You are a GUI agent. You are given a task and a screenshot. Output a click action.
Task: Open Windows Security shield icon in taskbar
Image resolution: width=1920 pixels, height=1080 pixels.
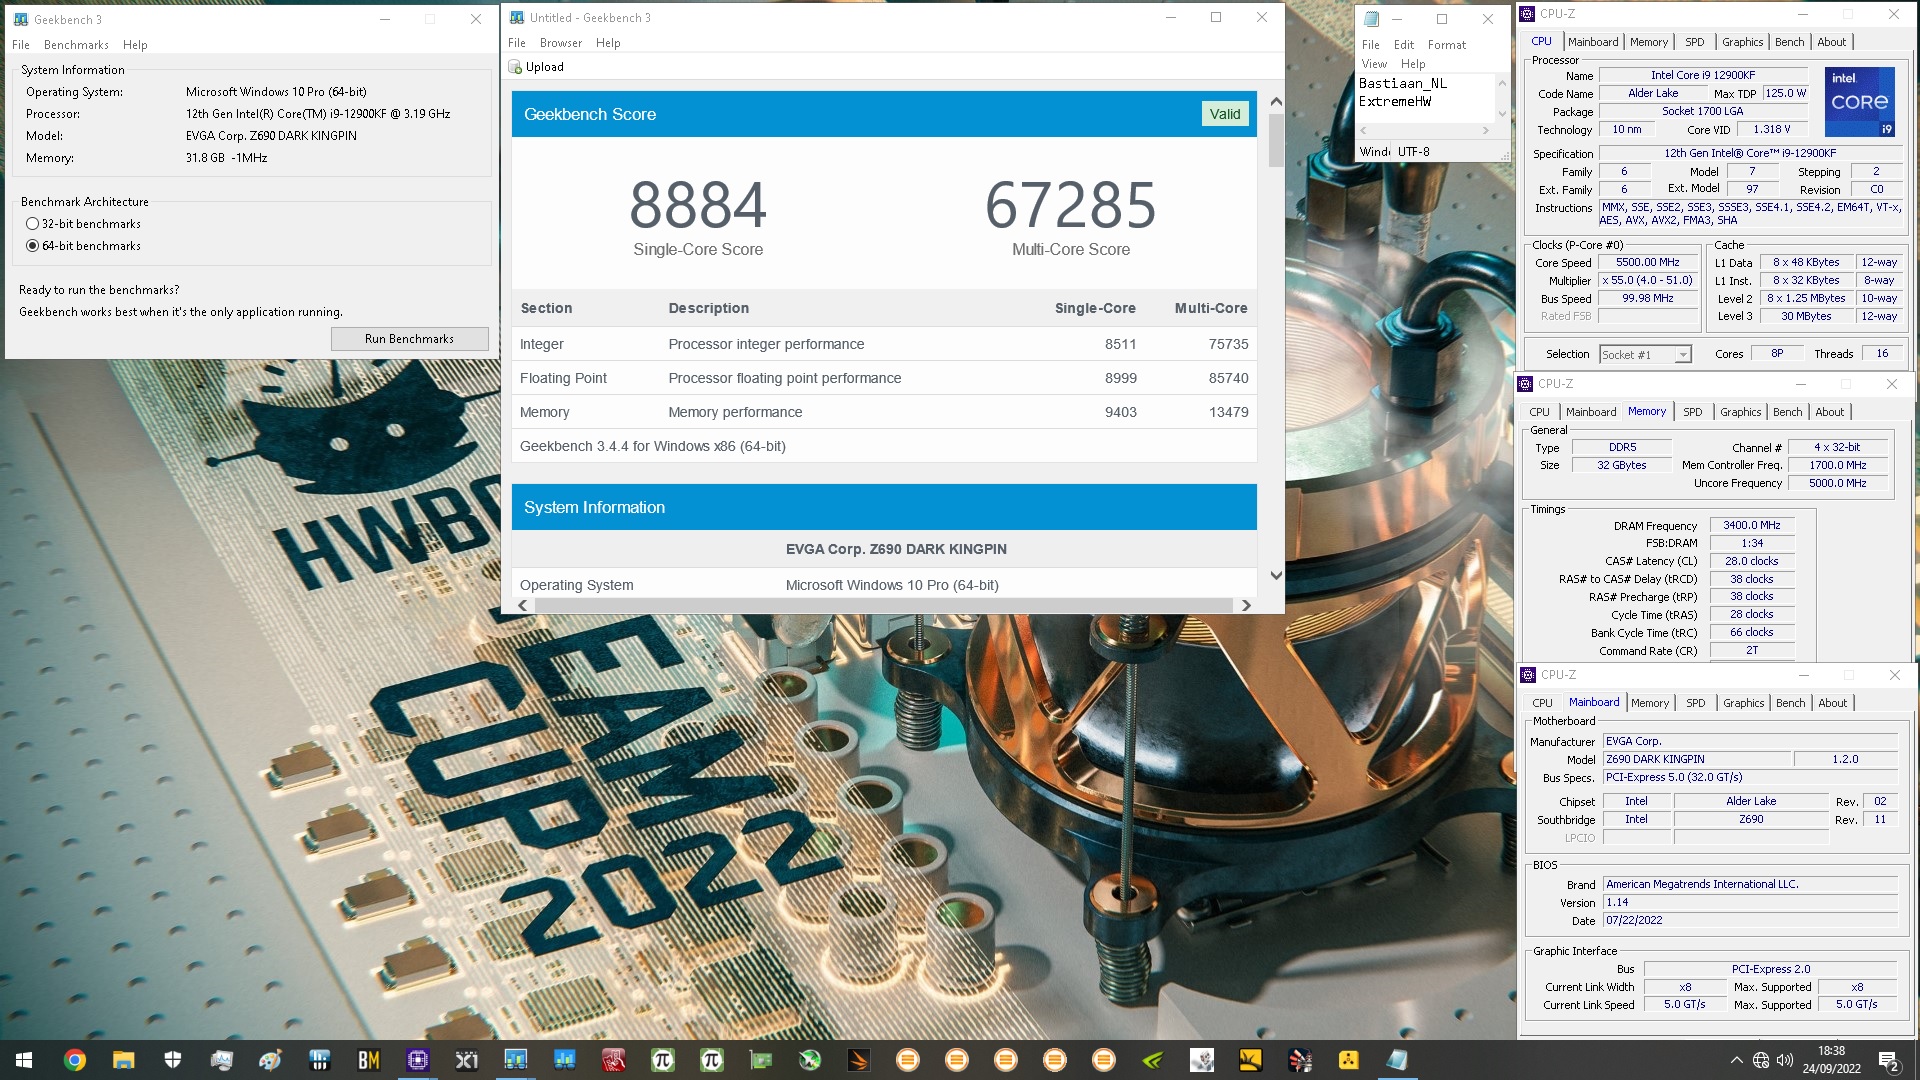(172, 1060)
